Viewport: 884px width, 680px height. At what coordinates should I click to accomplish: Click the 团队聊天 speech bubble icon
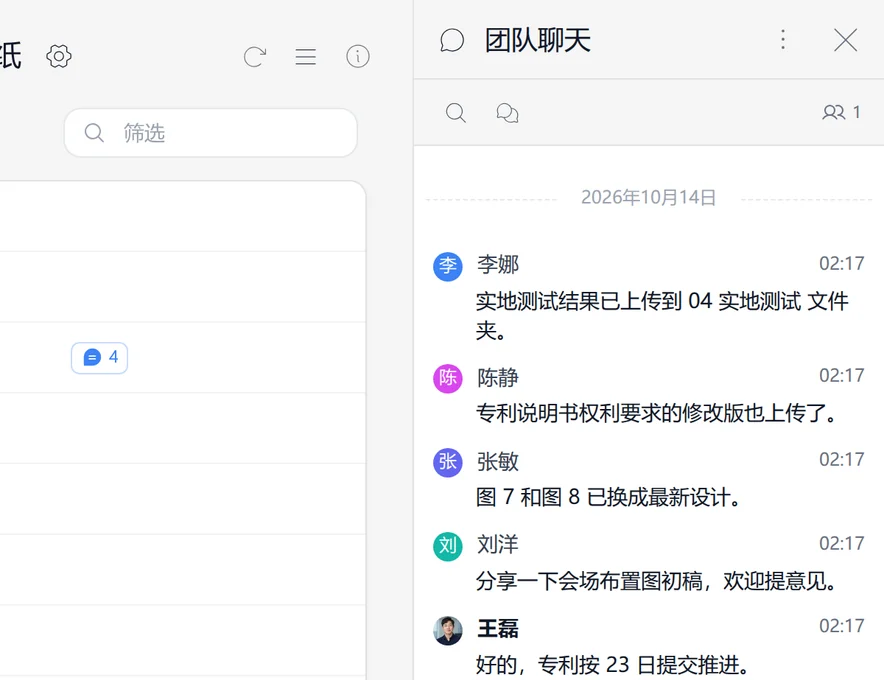(452, 41)
